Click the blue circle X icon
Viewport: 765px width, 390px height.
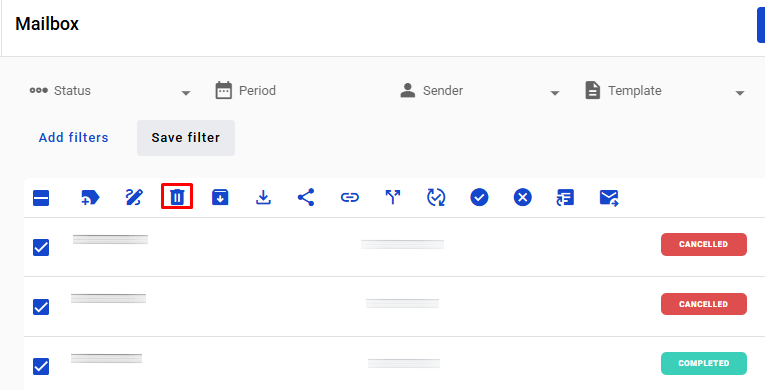point(523,197)
